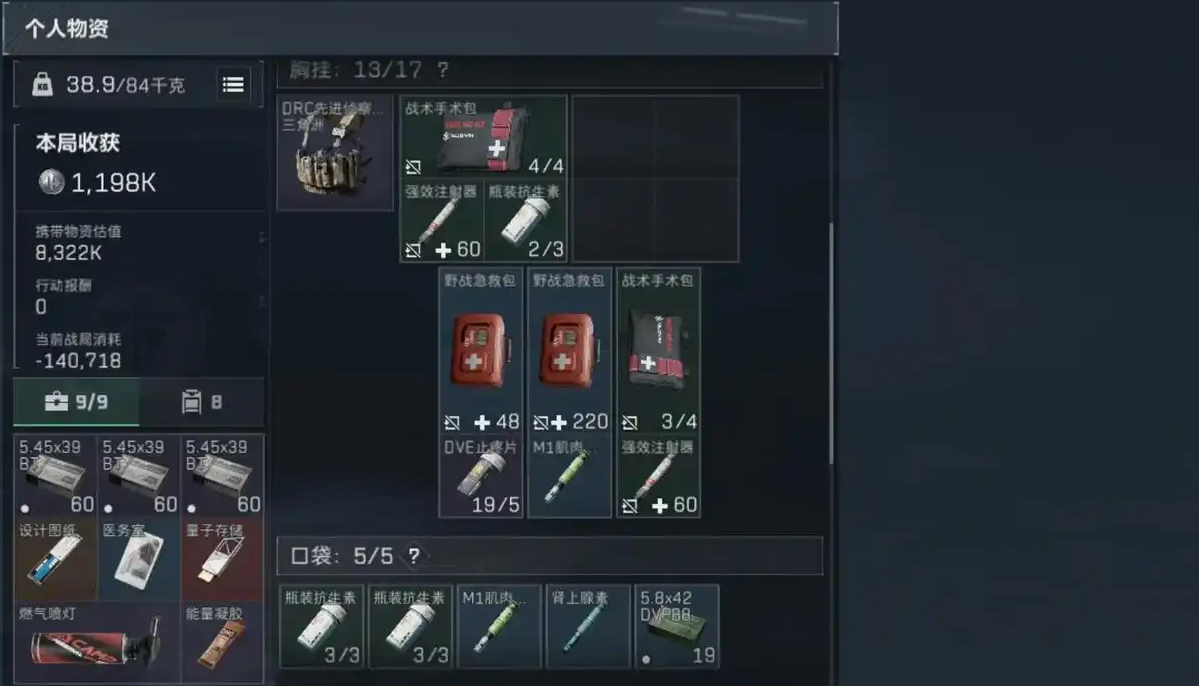Click the question mark beside 胸挂 13/17
1199x686 pixels.
click(x=443, y=70)
